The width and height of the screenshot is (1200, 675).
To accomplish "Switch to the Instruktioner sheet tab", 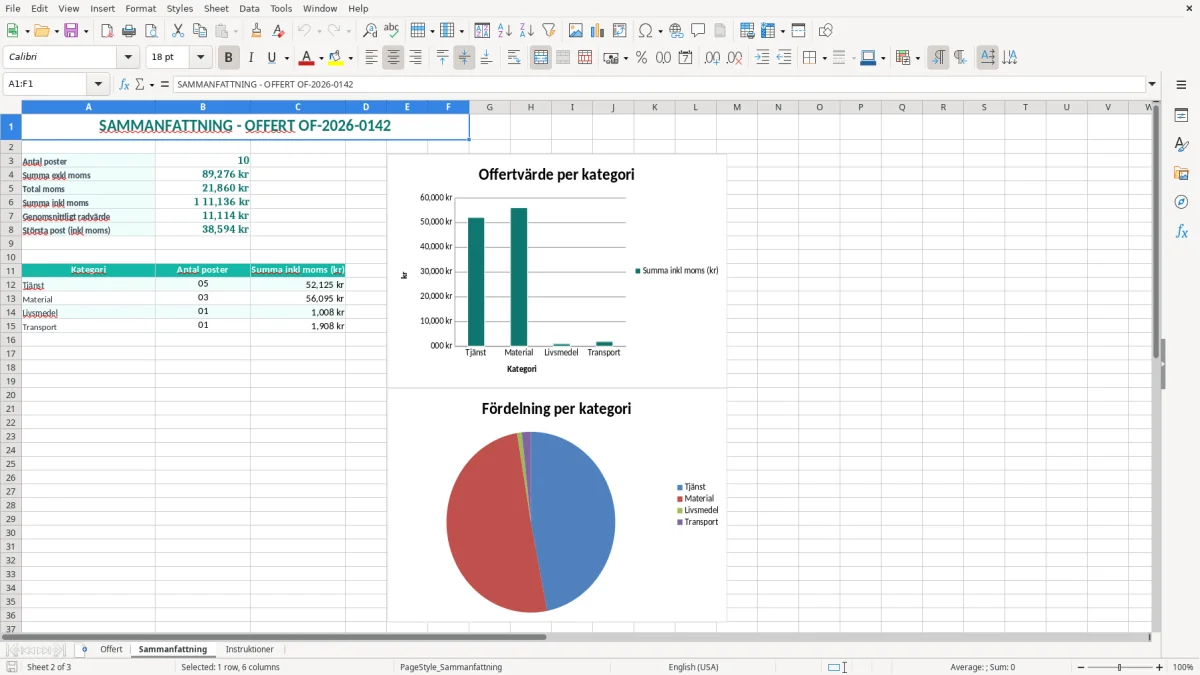I will coord(249,649).
